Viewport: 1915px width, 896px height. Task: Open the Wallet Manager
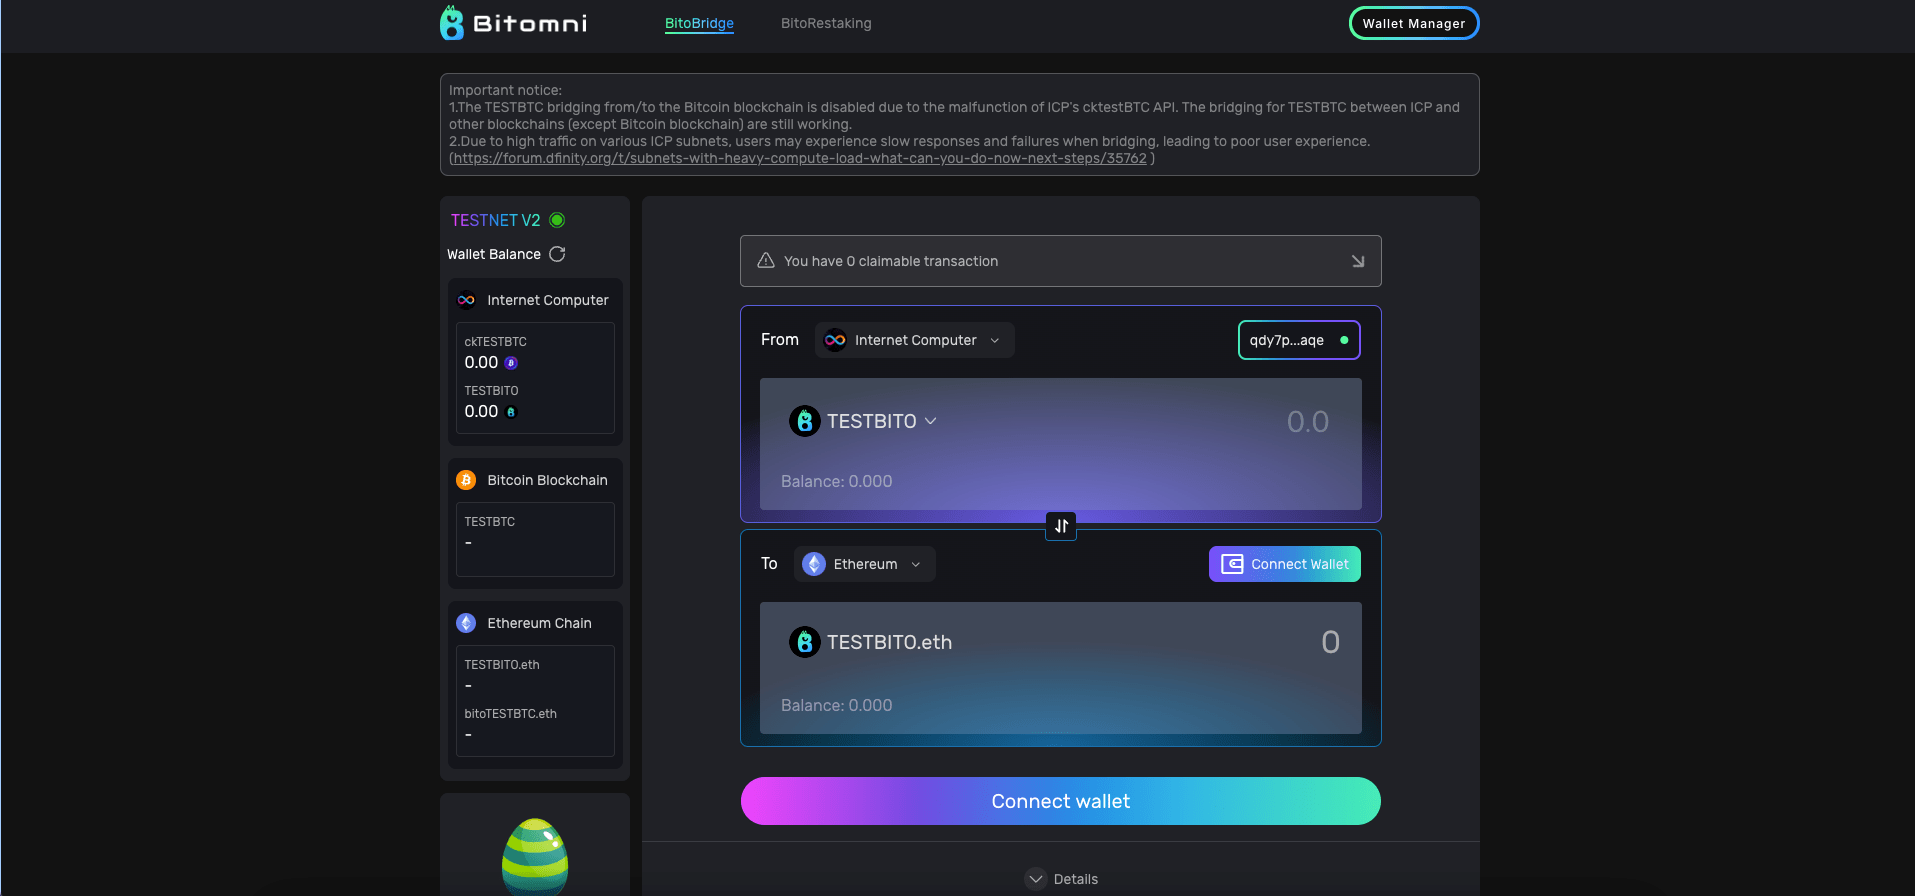1413,23
